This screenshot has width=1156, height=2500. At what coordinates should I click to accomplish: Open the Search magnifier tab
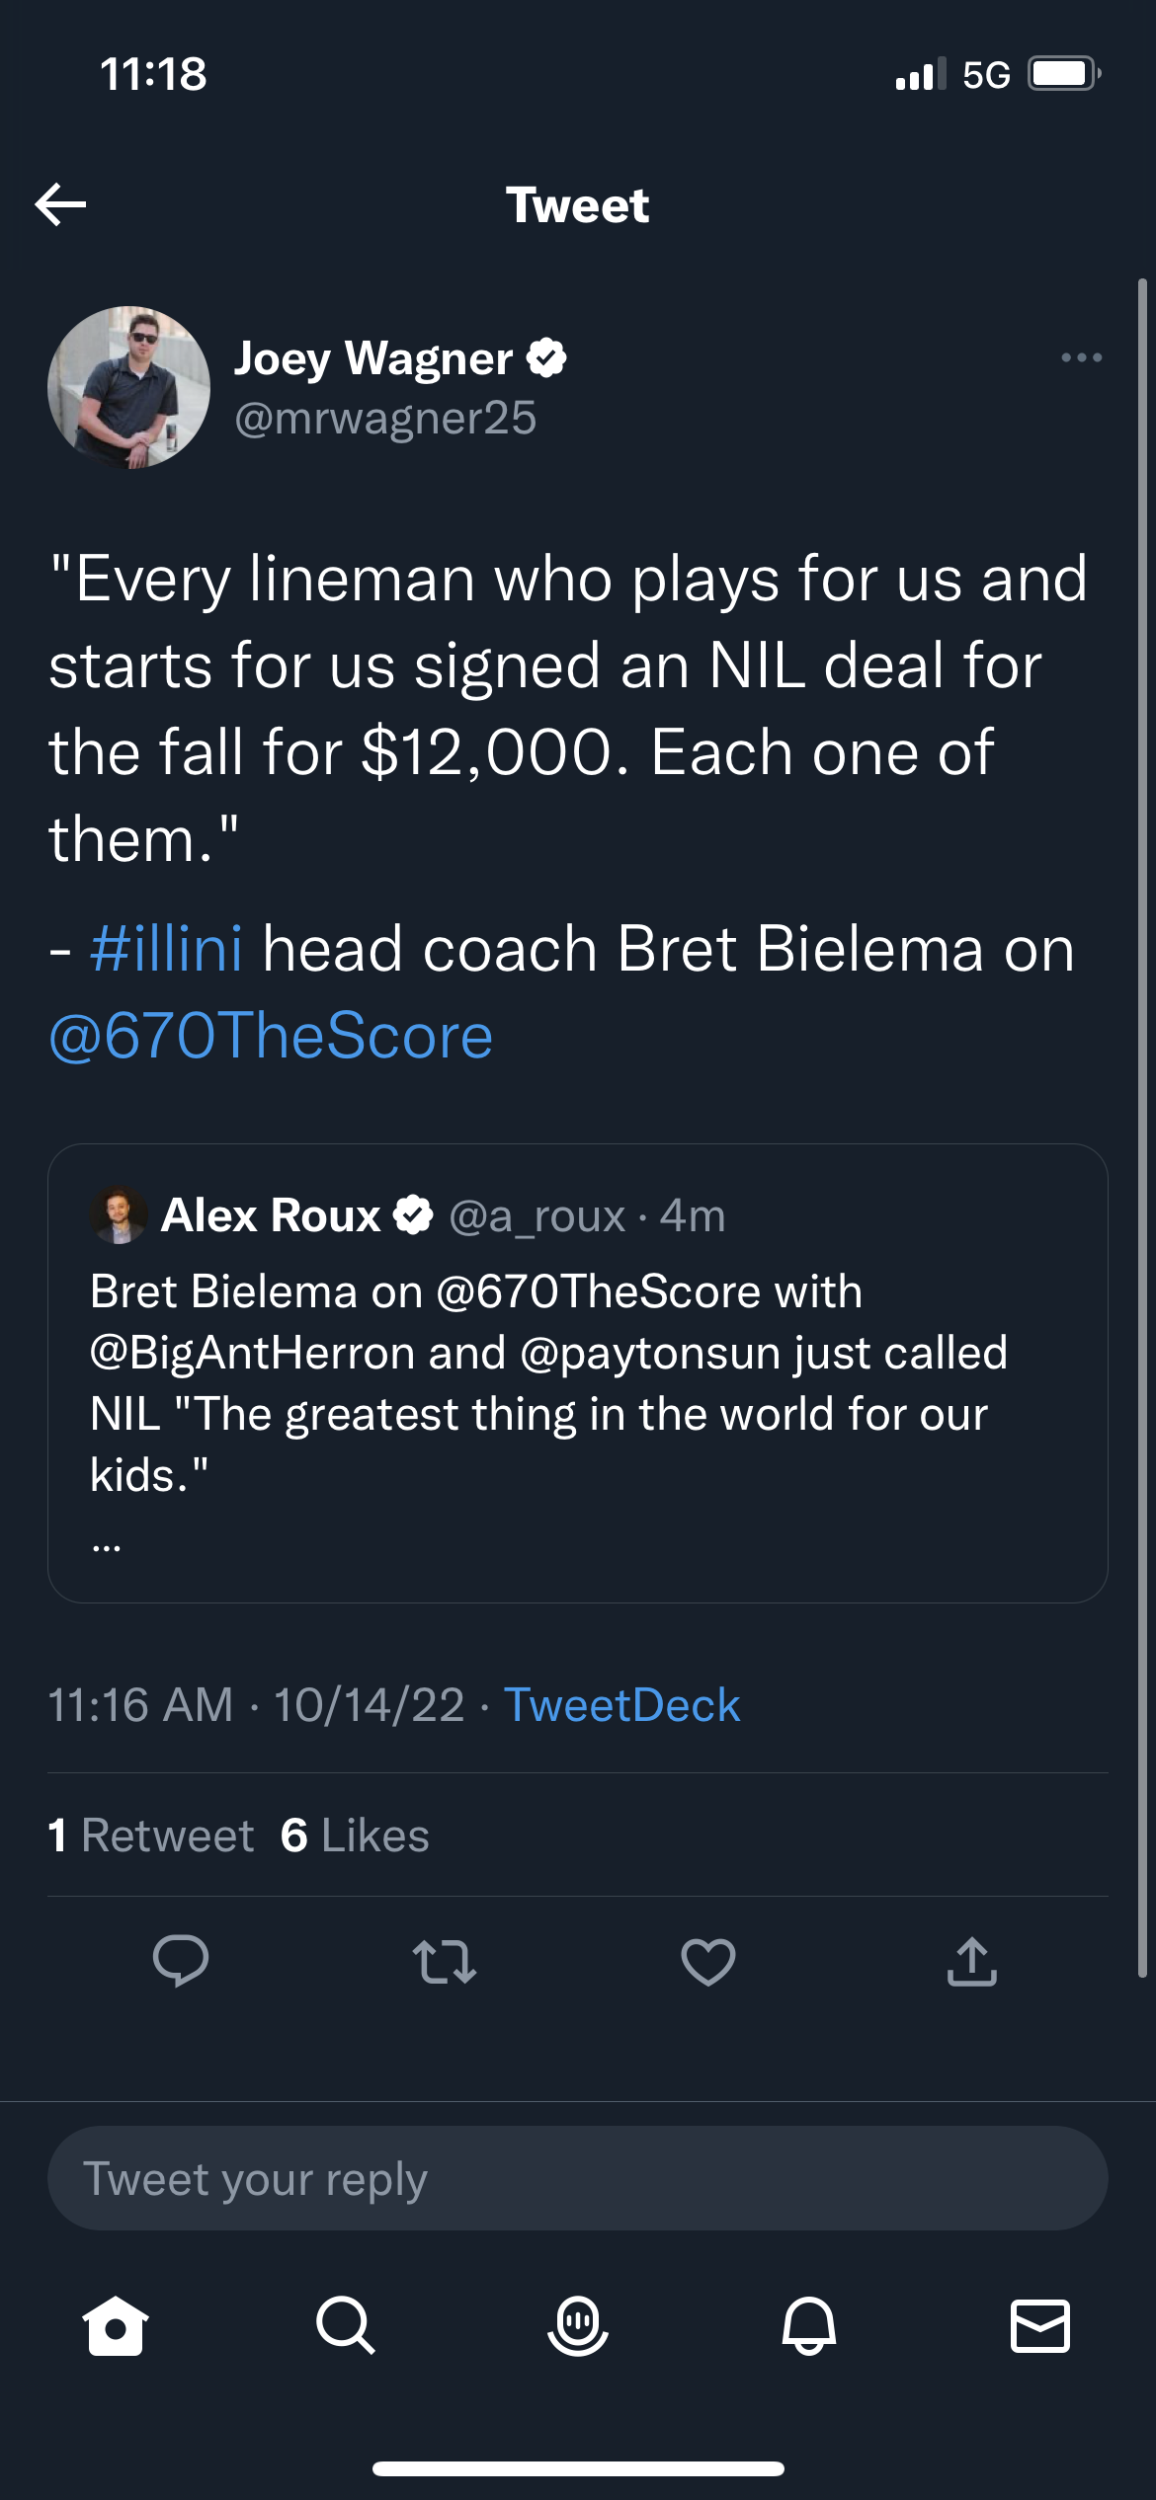346,2325
